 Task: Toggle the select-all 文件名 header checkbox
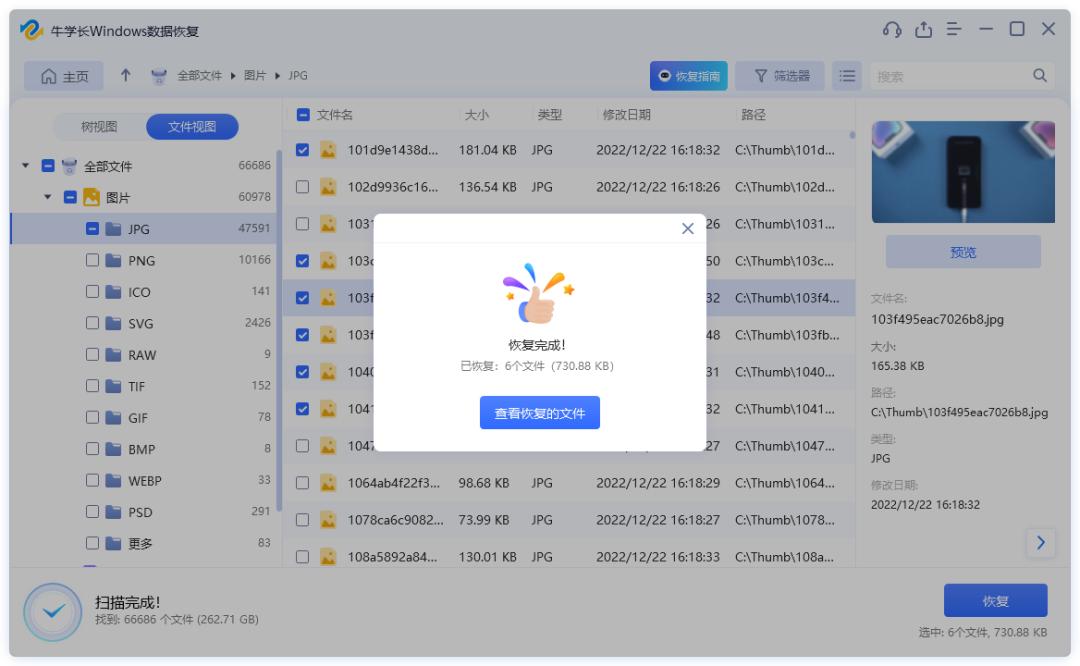(302, 114)
